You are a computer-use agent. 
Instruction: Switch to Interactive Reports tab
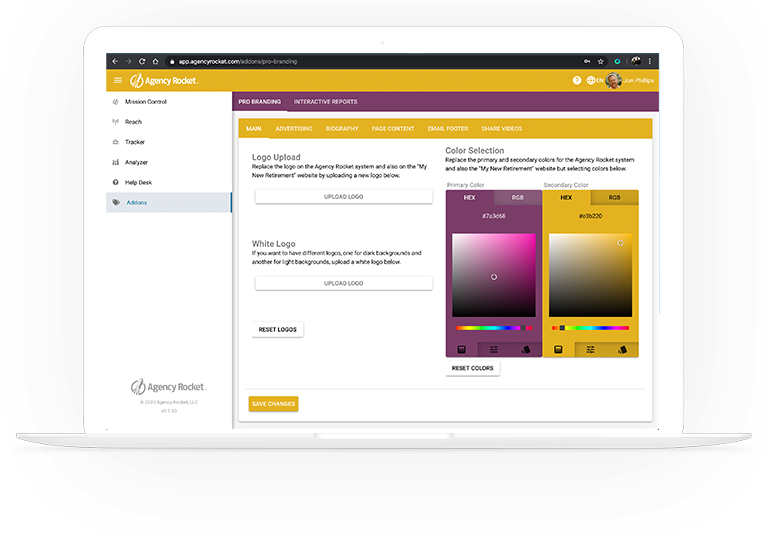[x=325, y=102]
